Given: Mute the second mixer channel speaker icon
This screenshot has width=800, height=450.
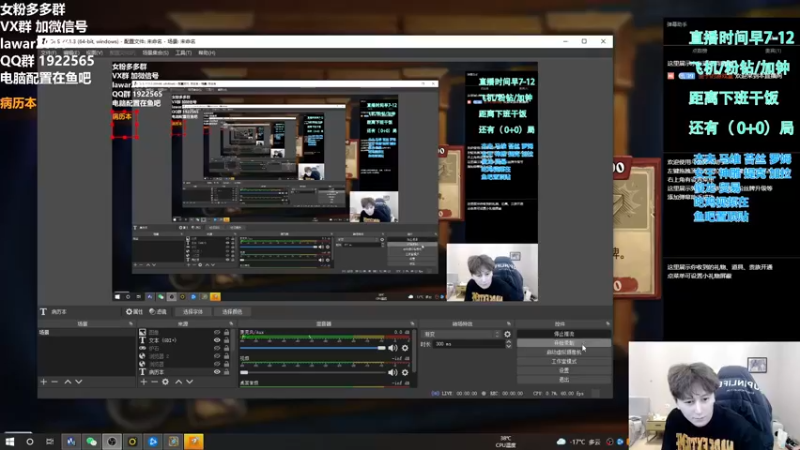Looking at the screenshot, I should pyautogui.click(x=392, y=372).
